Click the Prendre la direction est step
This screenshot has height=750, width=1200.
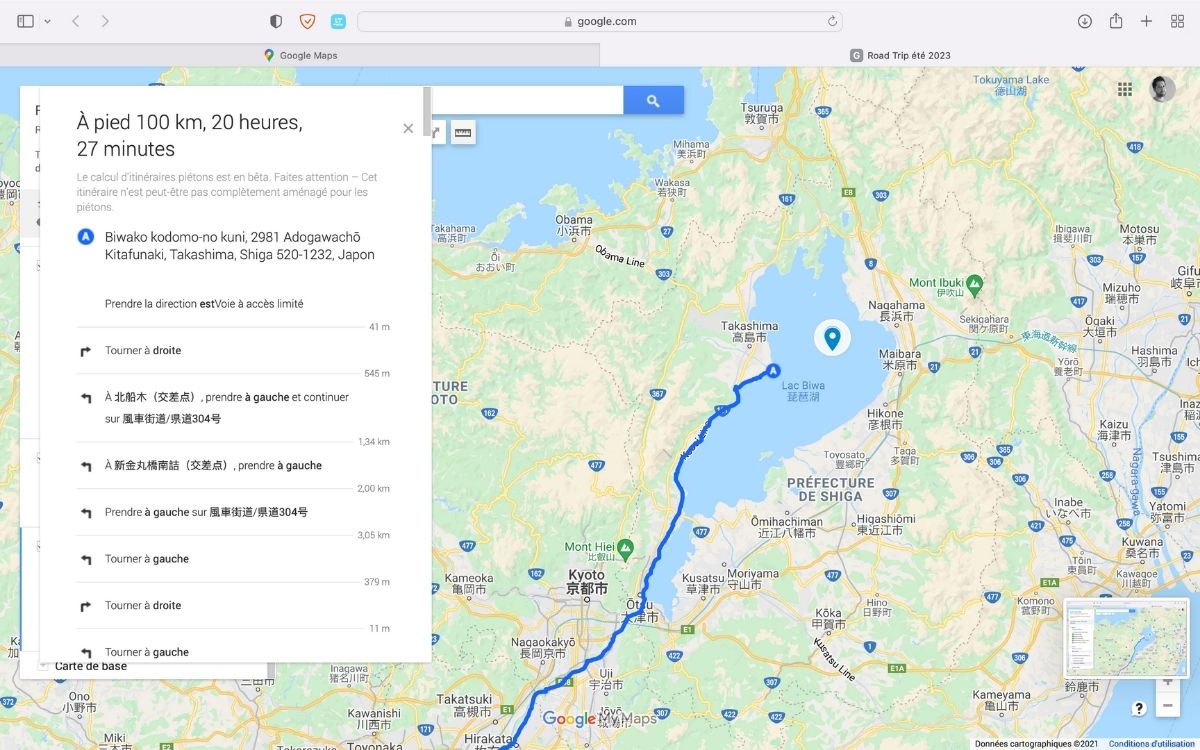pos(204,304)
